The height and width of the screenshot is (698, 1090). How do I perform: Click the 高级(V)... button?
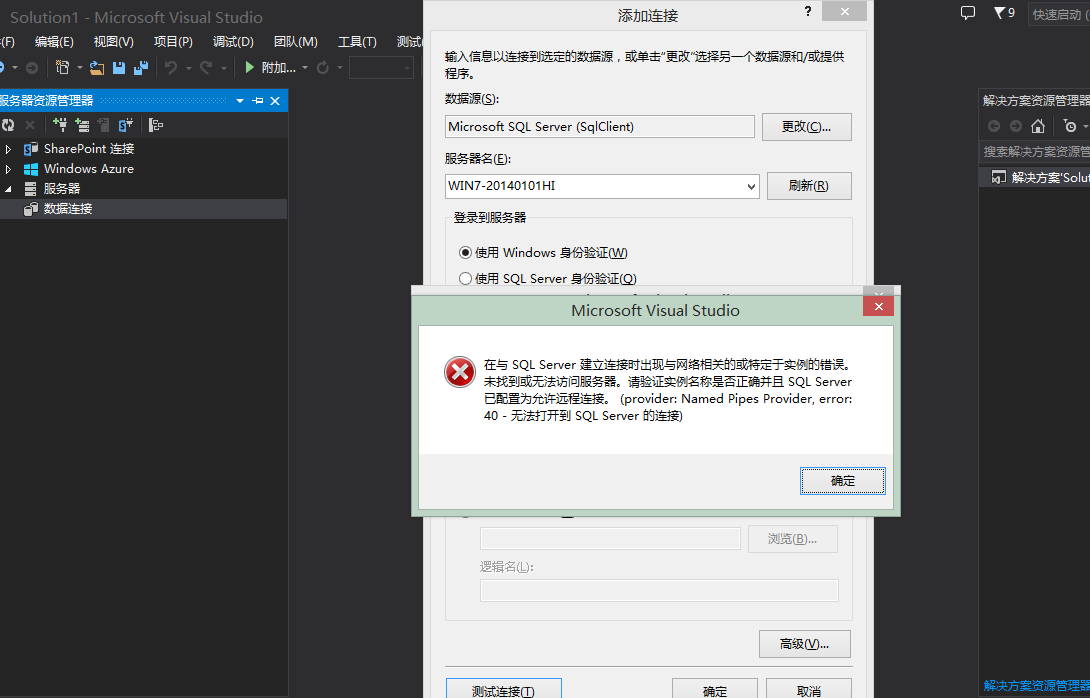(x=804, y=644)
